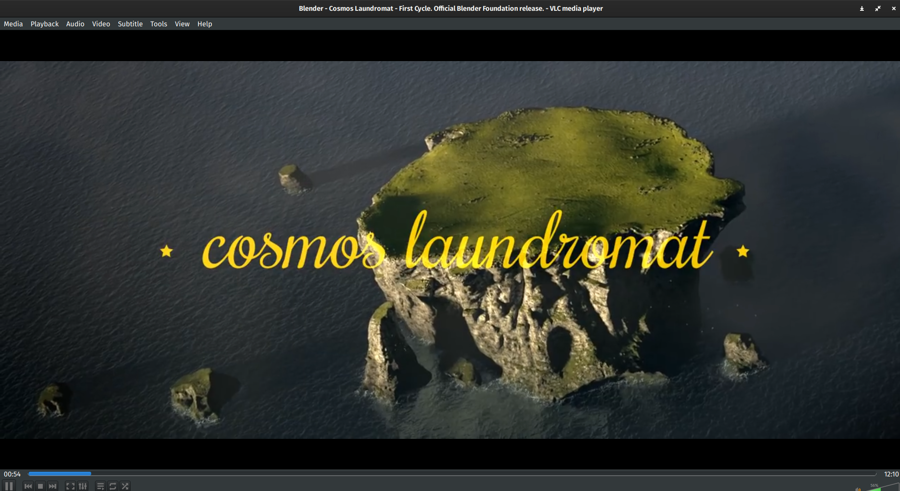
Task: Open the Help menu
Action: tap(205, 24)
